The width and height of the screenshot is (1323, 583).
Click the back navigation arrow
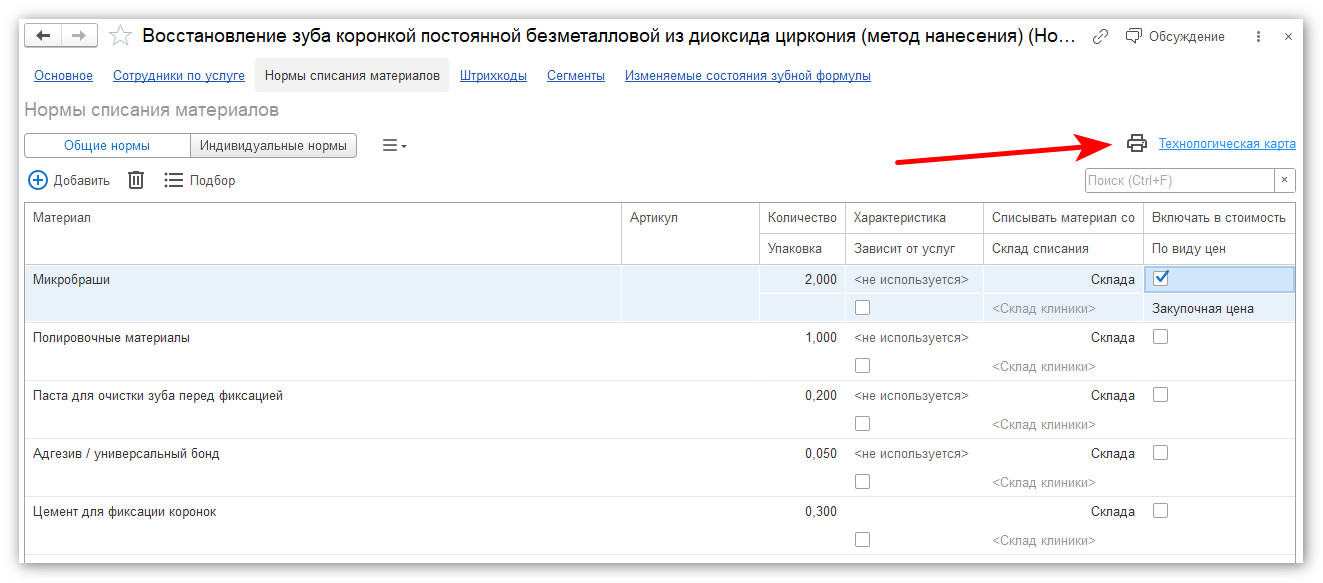coord(43,36)
